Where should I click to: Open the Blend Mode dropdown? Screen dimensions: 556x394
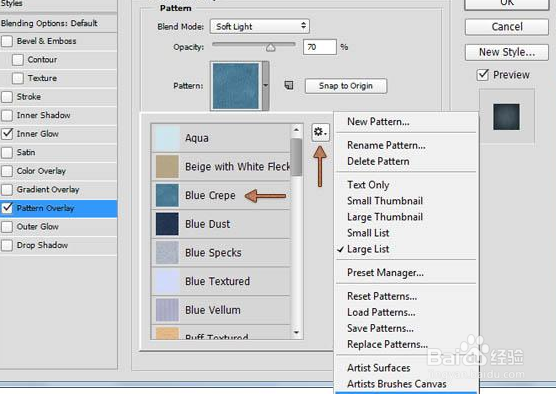point(260,26)
